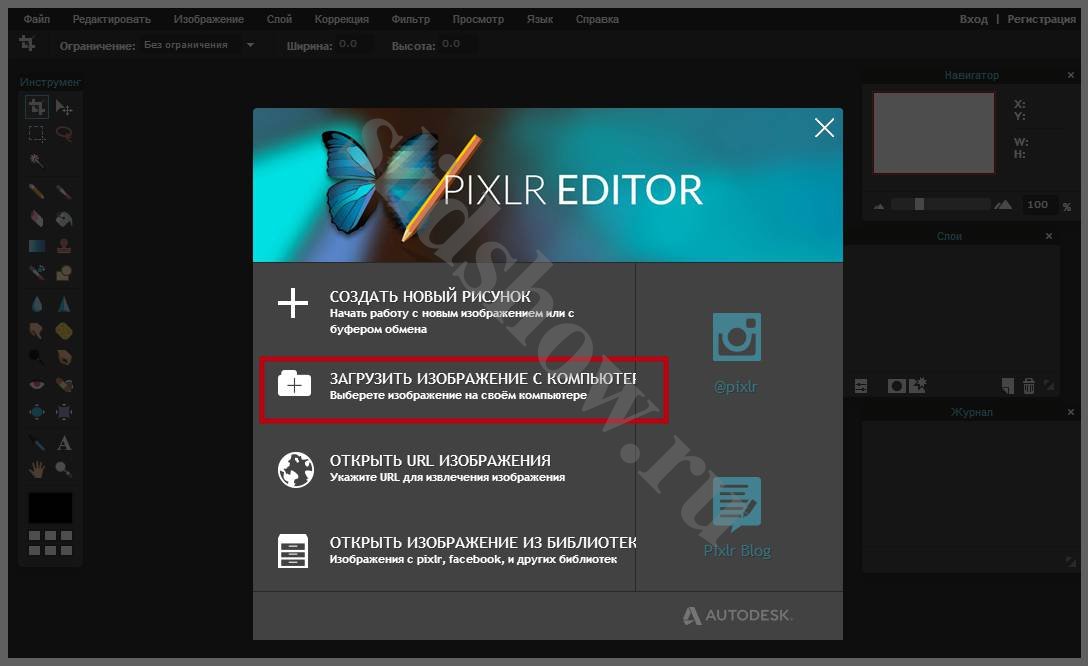The width and height of the screenshot is (1088, 666).
Task: Select the Blur tool
Action: point(37,304)
